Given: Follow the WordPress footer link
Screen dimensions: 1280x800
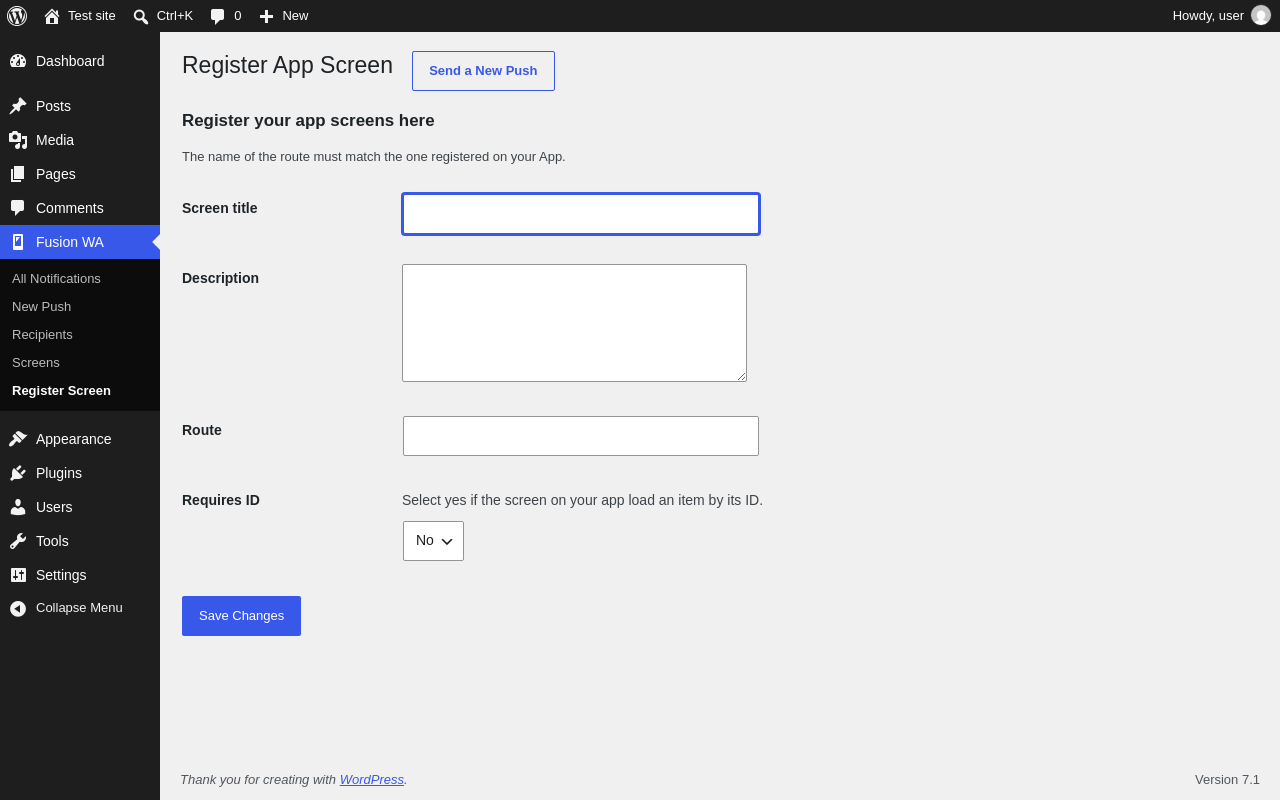Looking at the screenshot, I should click(372, 780).
